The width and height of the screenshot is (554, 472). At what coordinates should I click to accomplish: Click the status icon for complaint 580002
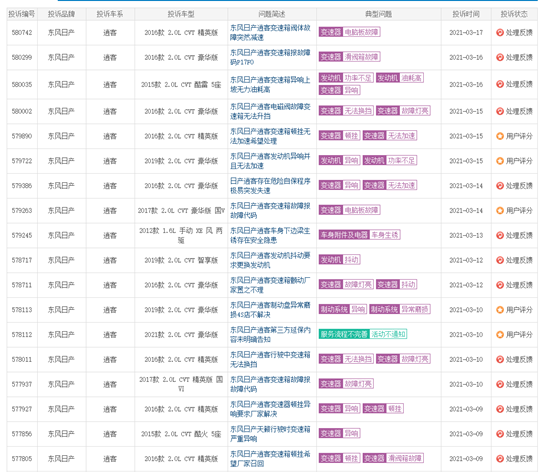[500, 111]
